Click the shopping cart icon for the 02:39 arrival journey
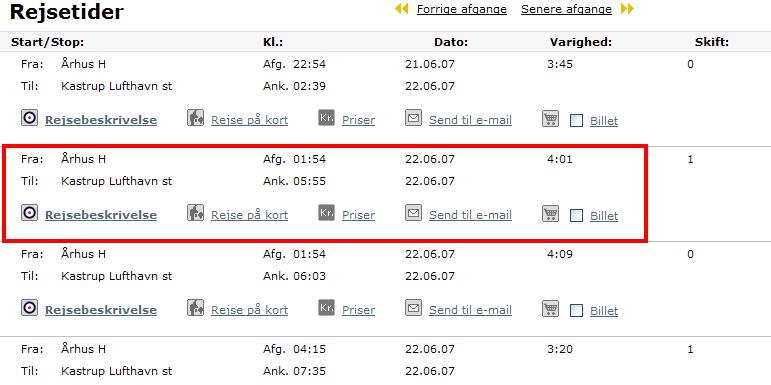Image resolution: width=771 pixels, height=385 pixels. tap(551, 118)
